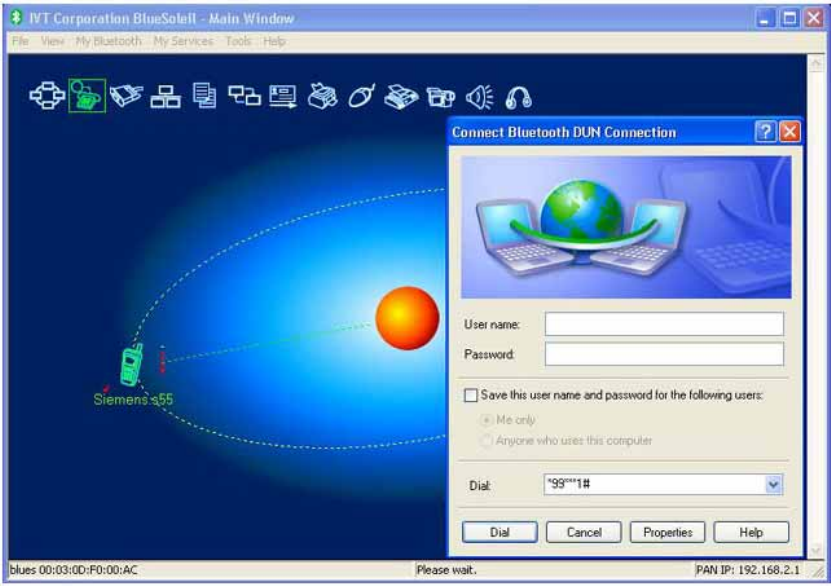Open the Tools menu
The image size is (831, 586).
pos(238,41)
